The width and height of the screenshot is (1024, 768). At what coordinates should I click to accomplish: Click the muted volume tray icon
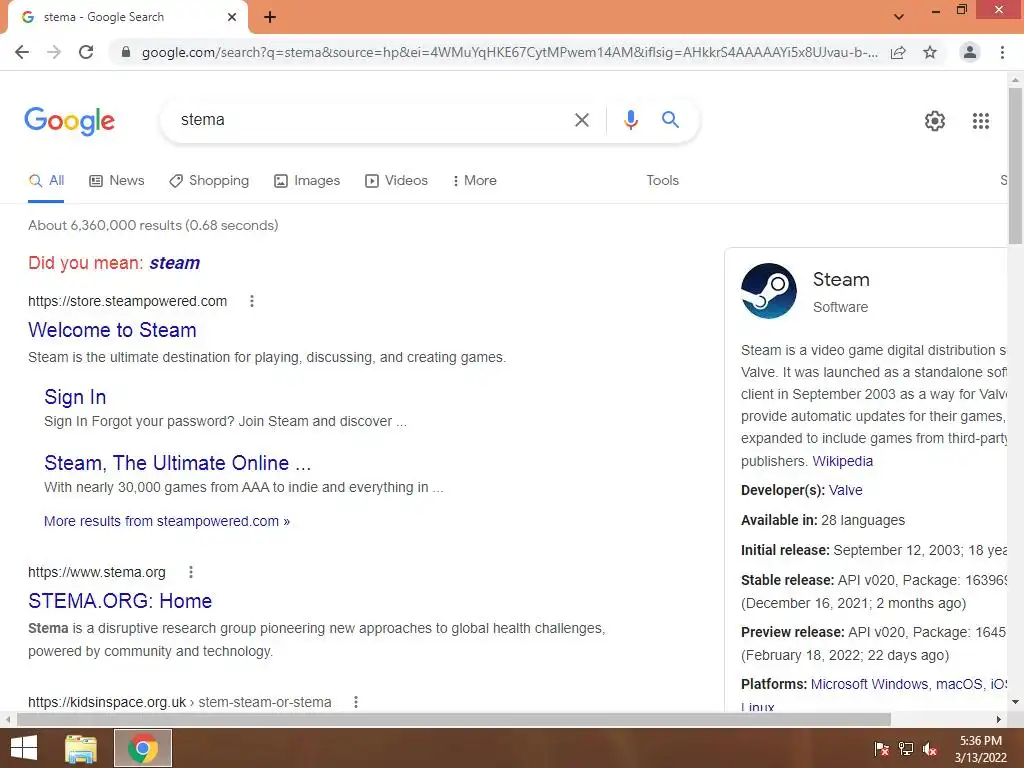[x=930, y=749]
